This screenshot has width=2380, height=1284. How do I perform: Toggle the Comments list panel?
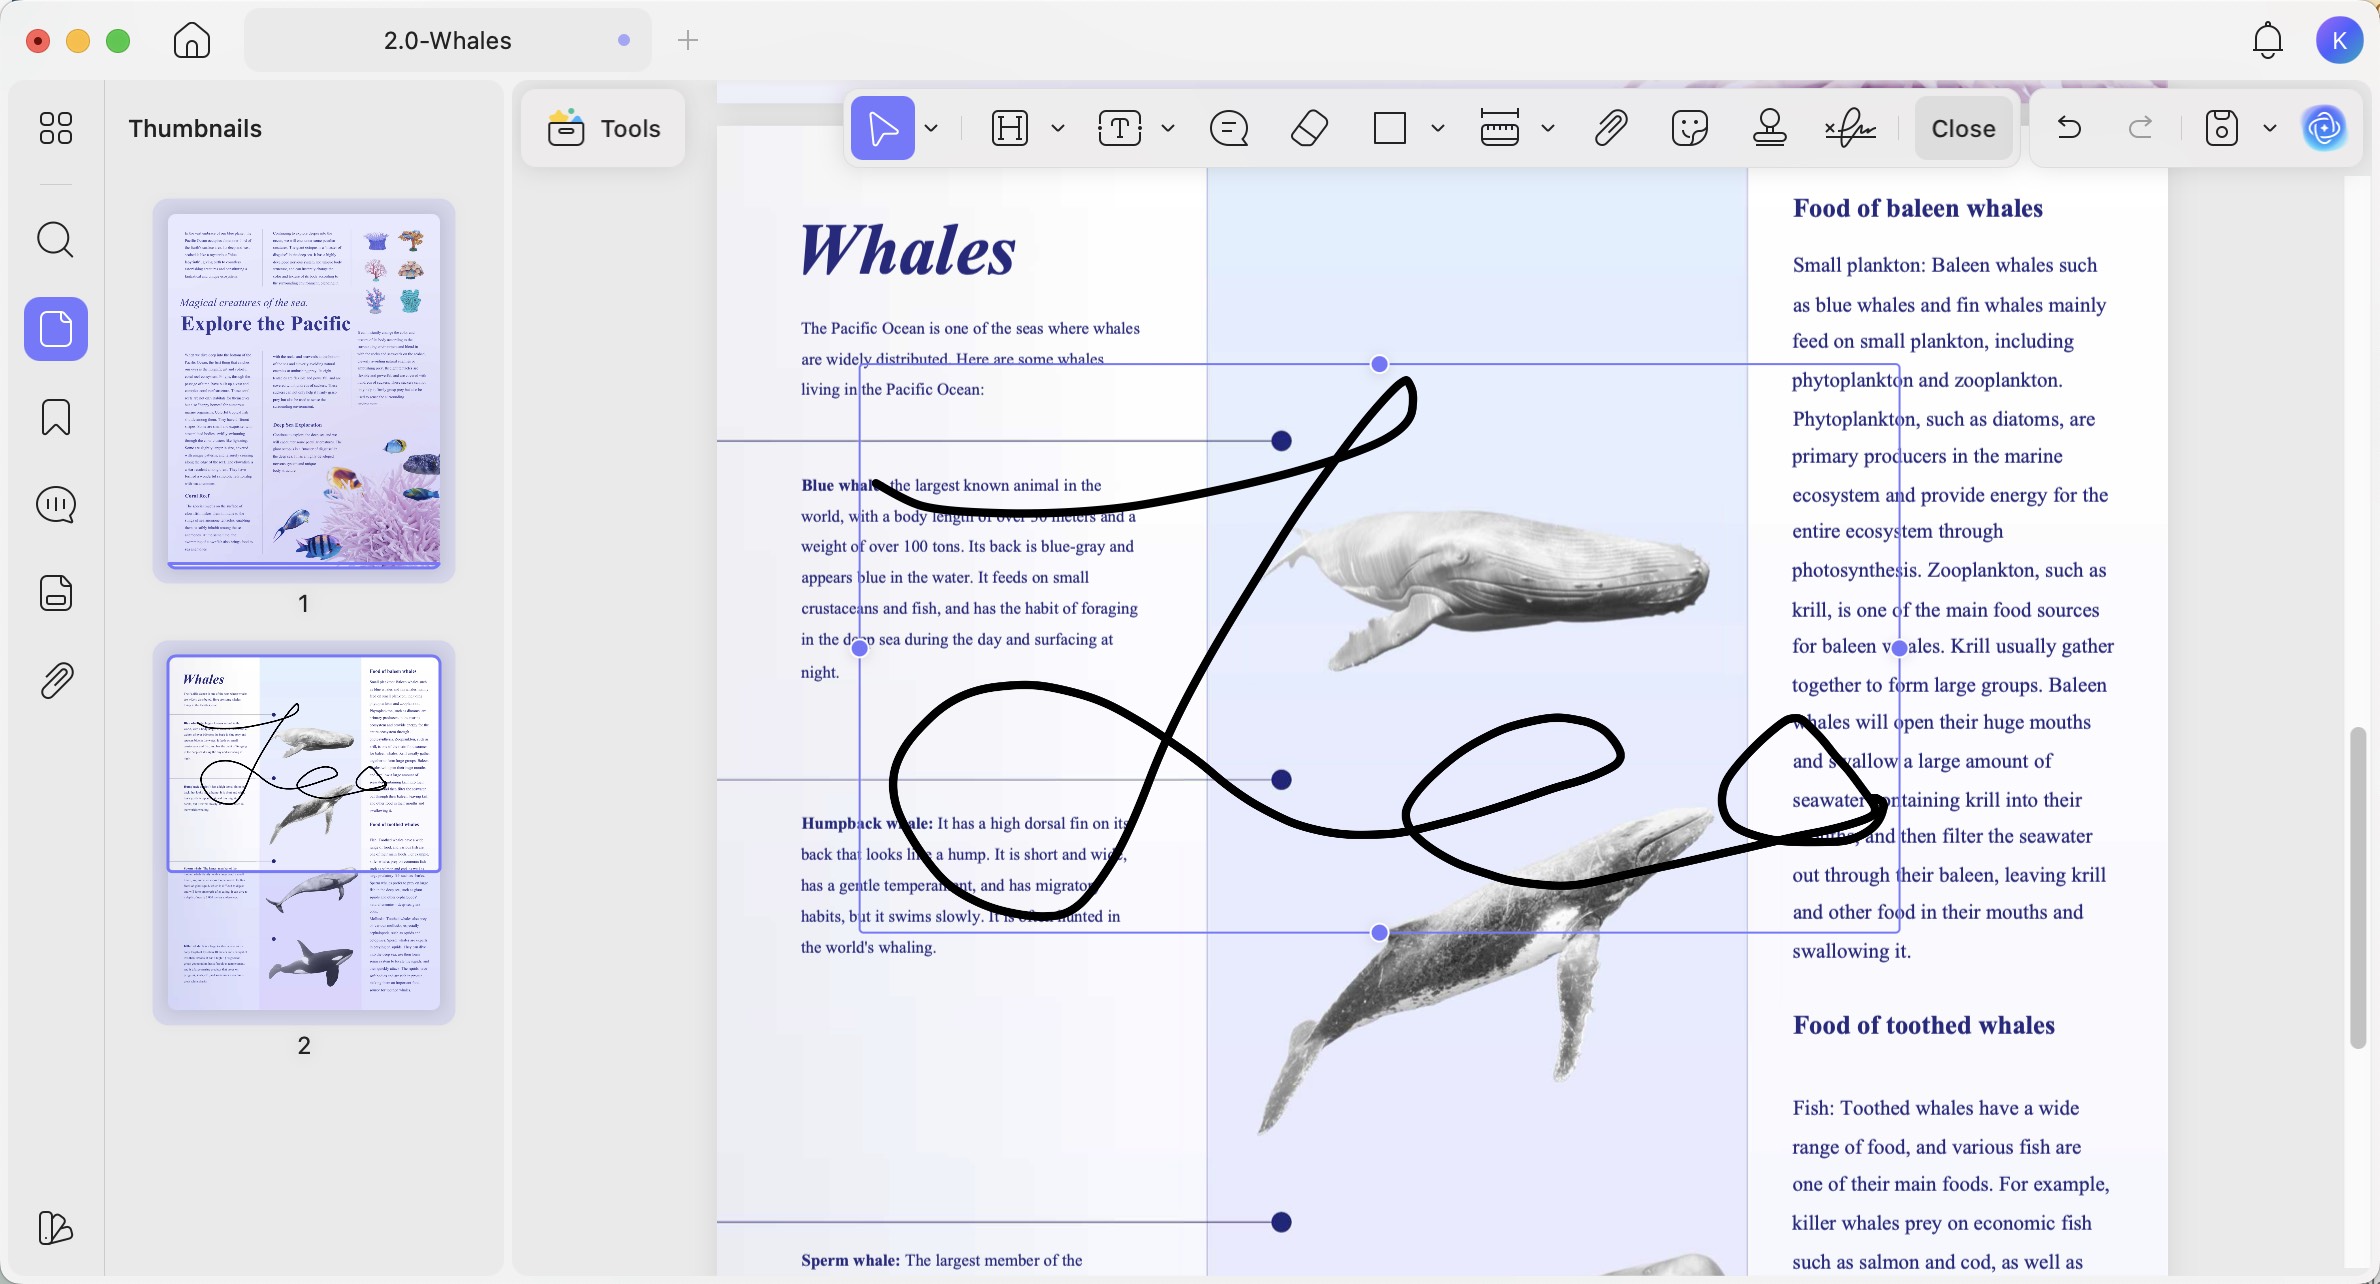tap(56, 505)
